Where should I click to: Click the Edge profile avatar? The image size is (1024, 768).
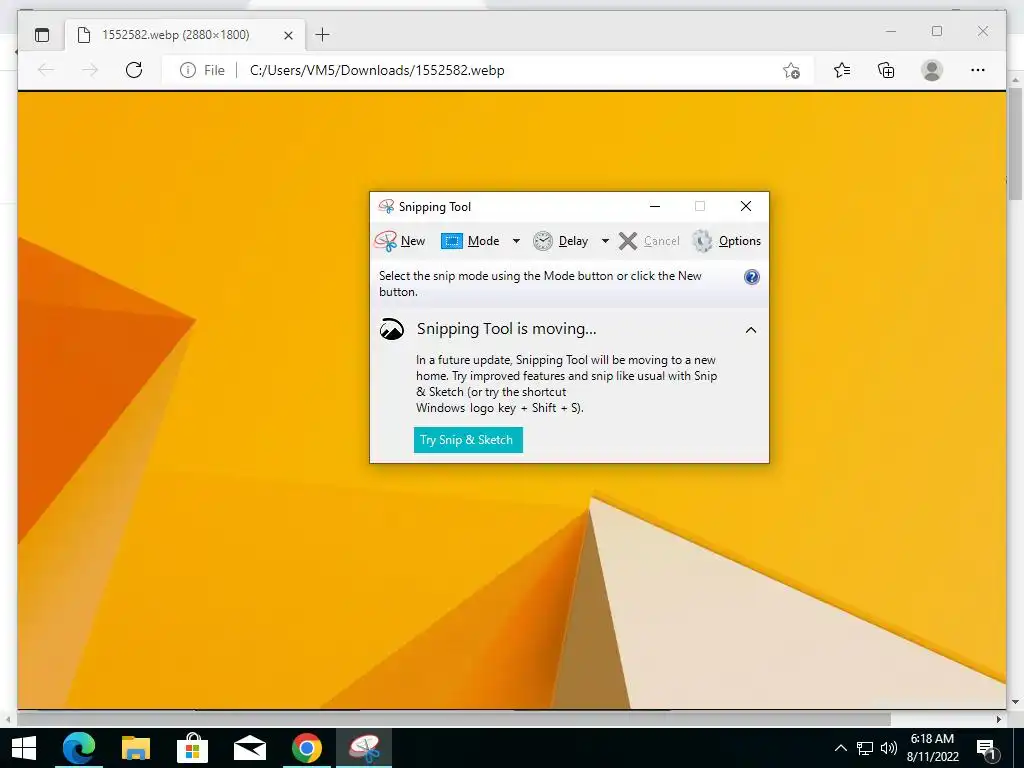pos(932,70)
